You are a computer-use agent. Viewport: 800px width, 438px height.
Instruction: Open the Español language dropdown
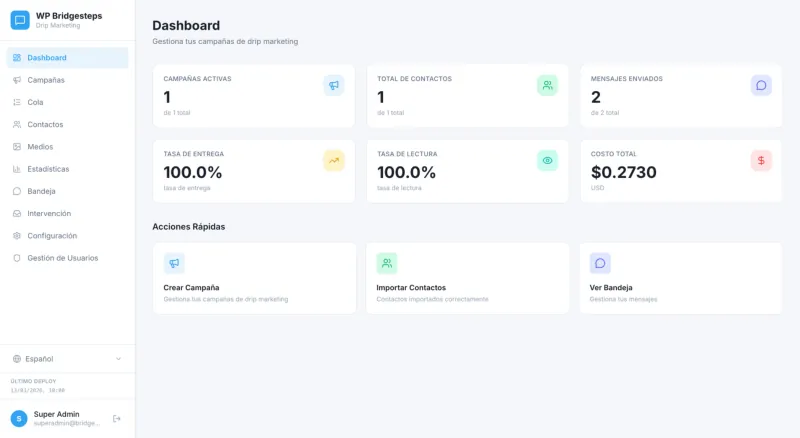coord(67,359)
